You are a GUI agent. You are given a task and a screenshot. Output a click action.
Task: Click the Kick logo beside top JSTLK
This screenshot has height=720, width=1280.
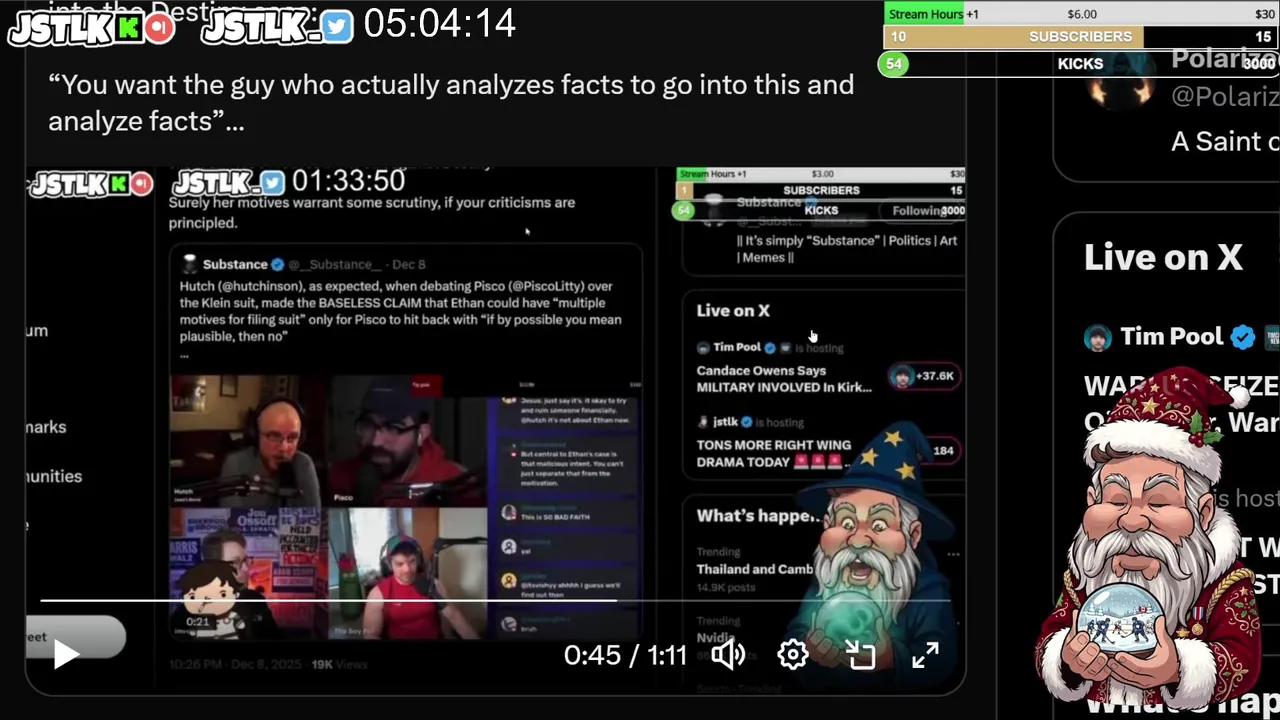pyautogui.click(x=127, y=28)
